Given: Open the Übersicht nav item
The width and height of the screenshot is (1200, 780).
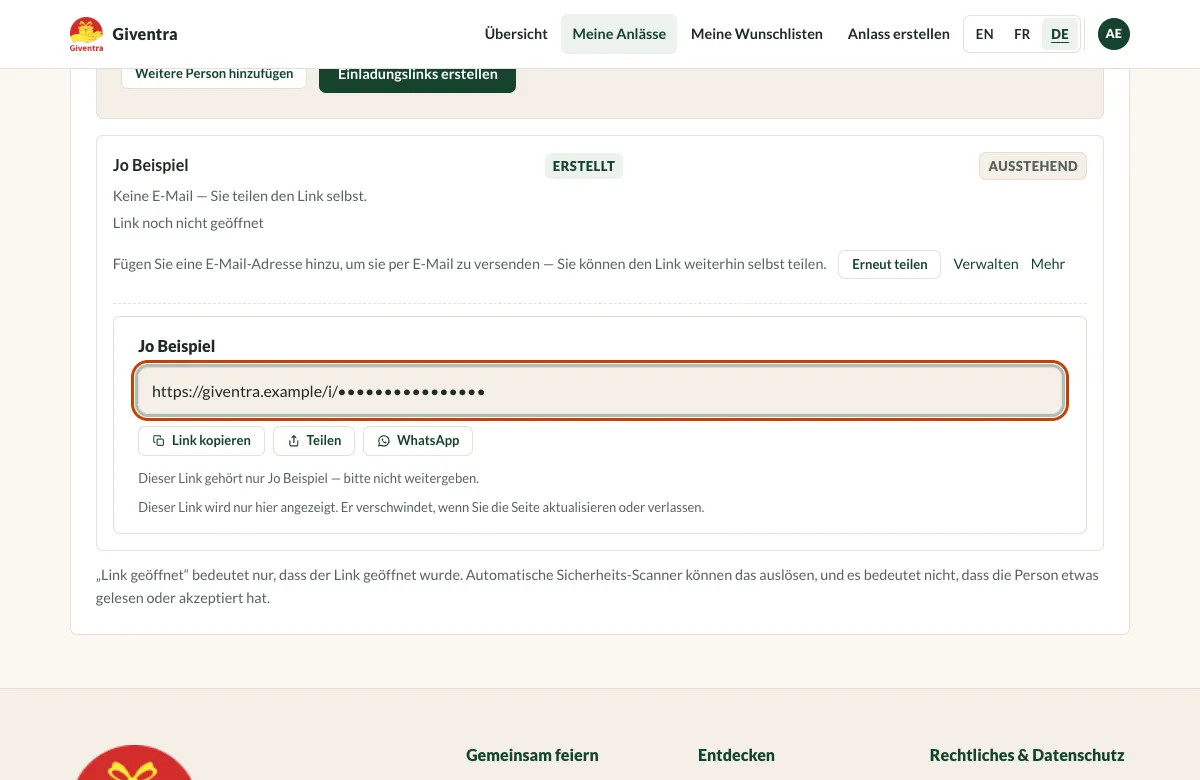Looking at the screenshot, I should tap(516, 34).
